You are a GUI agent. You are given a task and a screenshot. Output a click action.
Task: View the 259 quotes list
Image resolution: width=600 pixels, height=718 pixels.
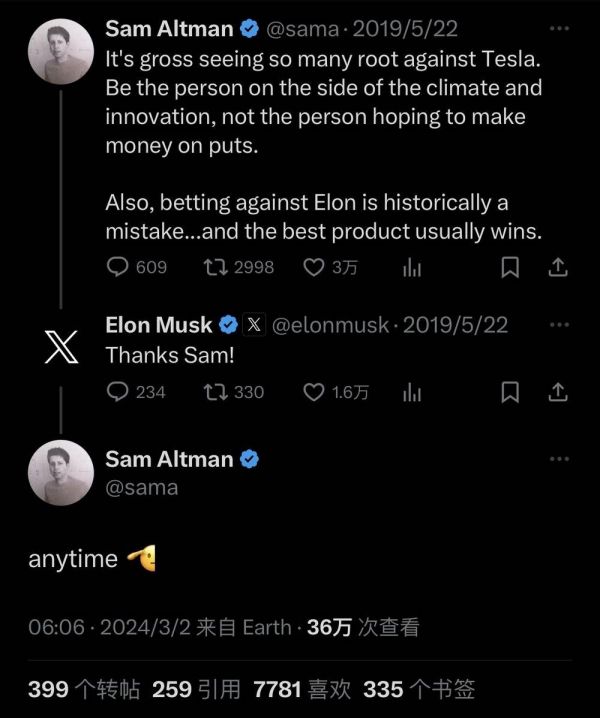pyautogui.click(x=196, y=689)
